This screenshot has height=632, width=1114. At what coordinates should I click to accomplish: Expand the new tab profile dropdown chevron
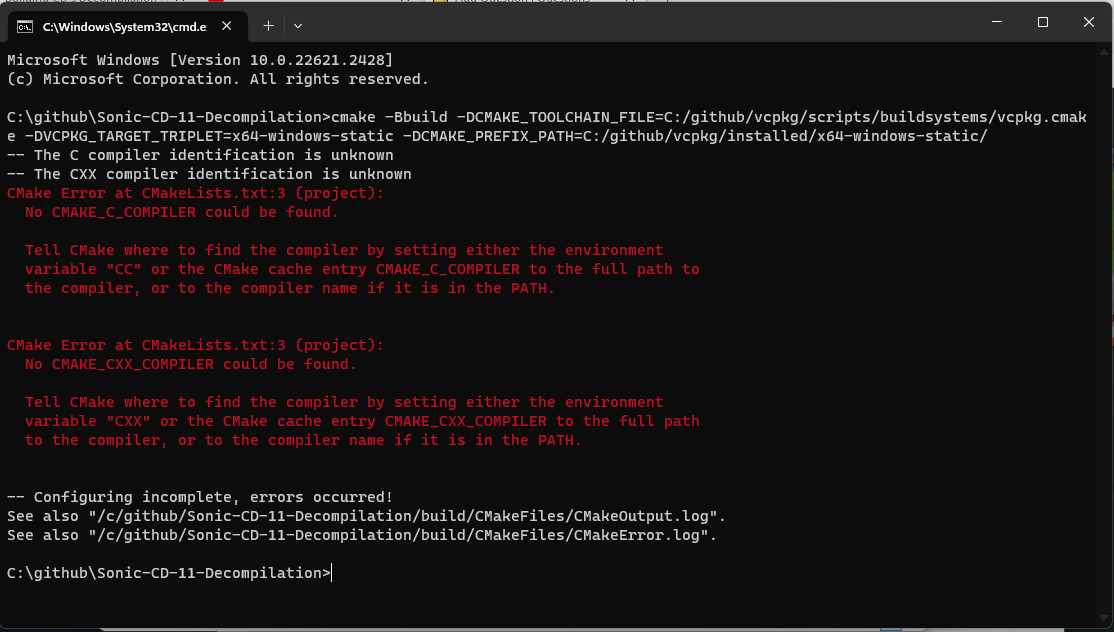298,26
